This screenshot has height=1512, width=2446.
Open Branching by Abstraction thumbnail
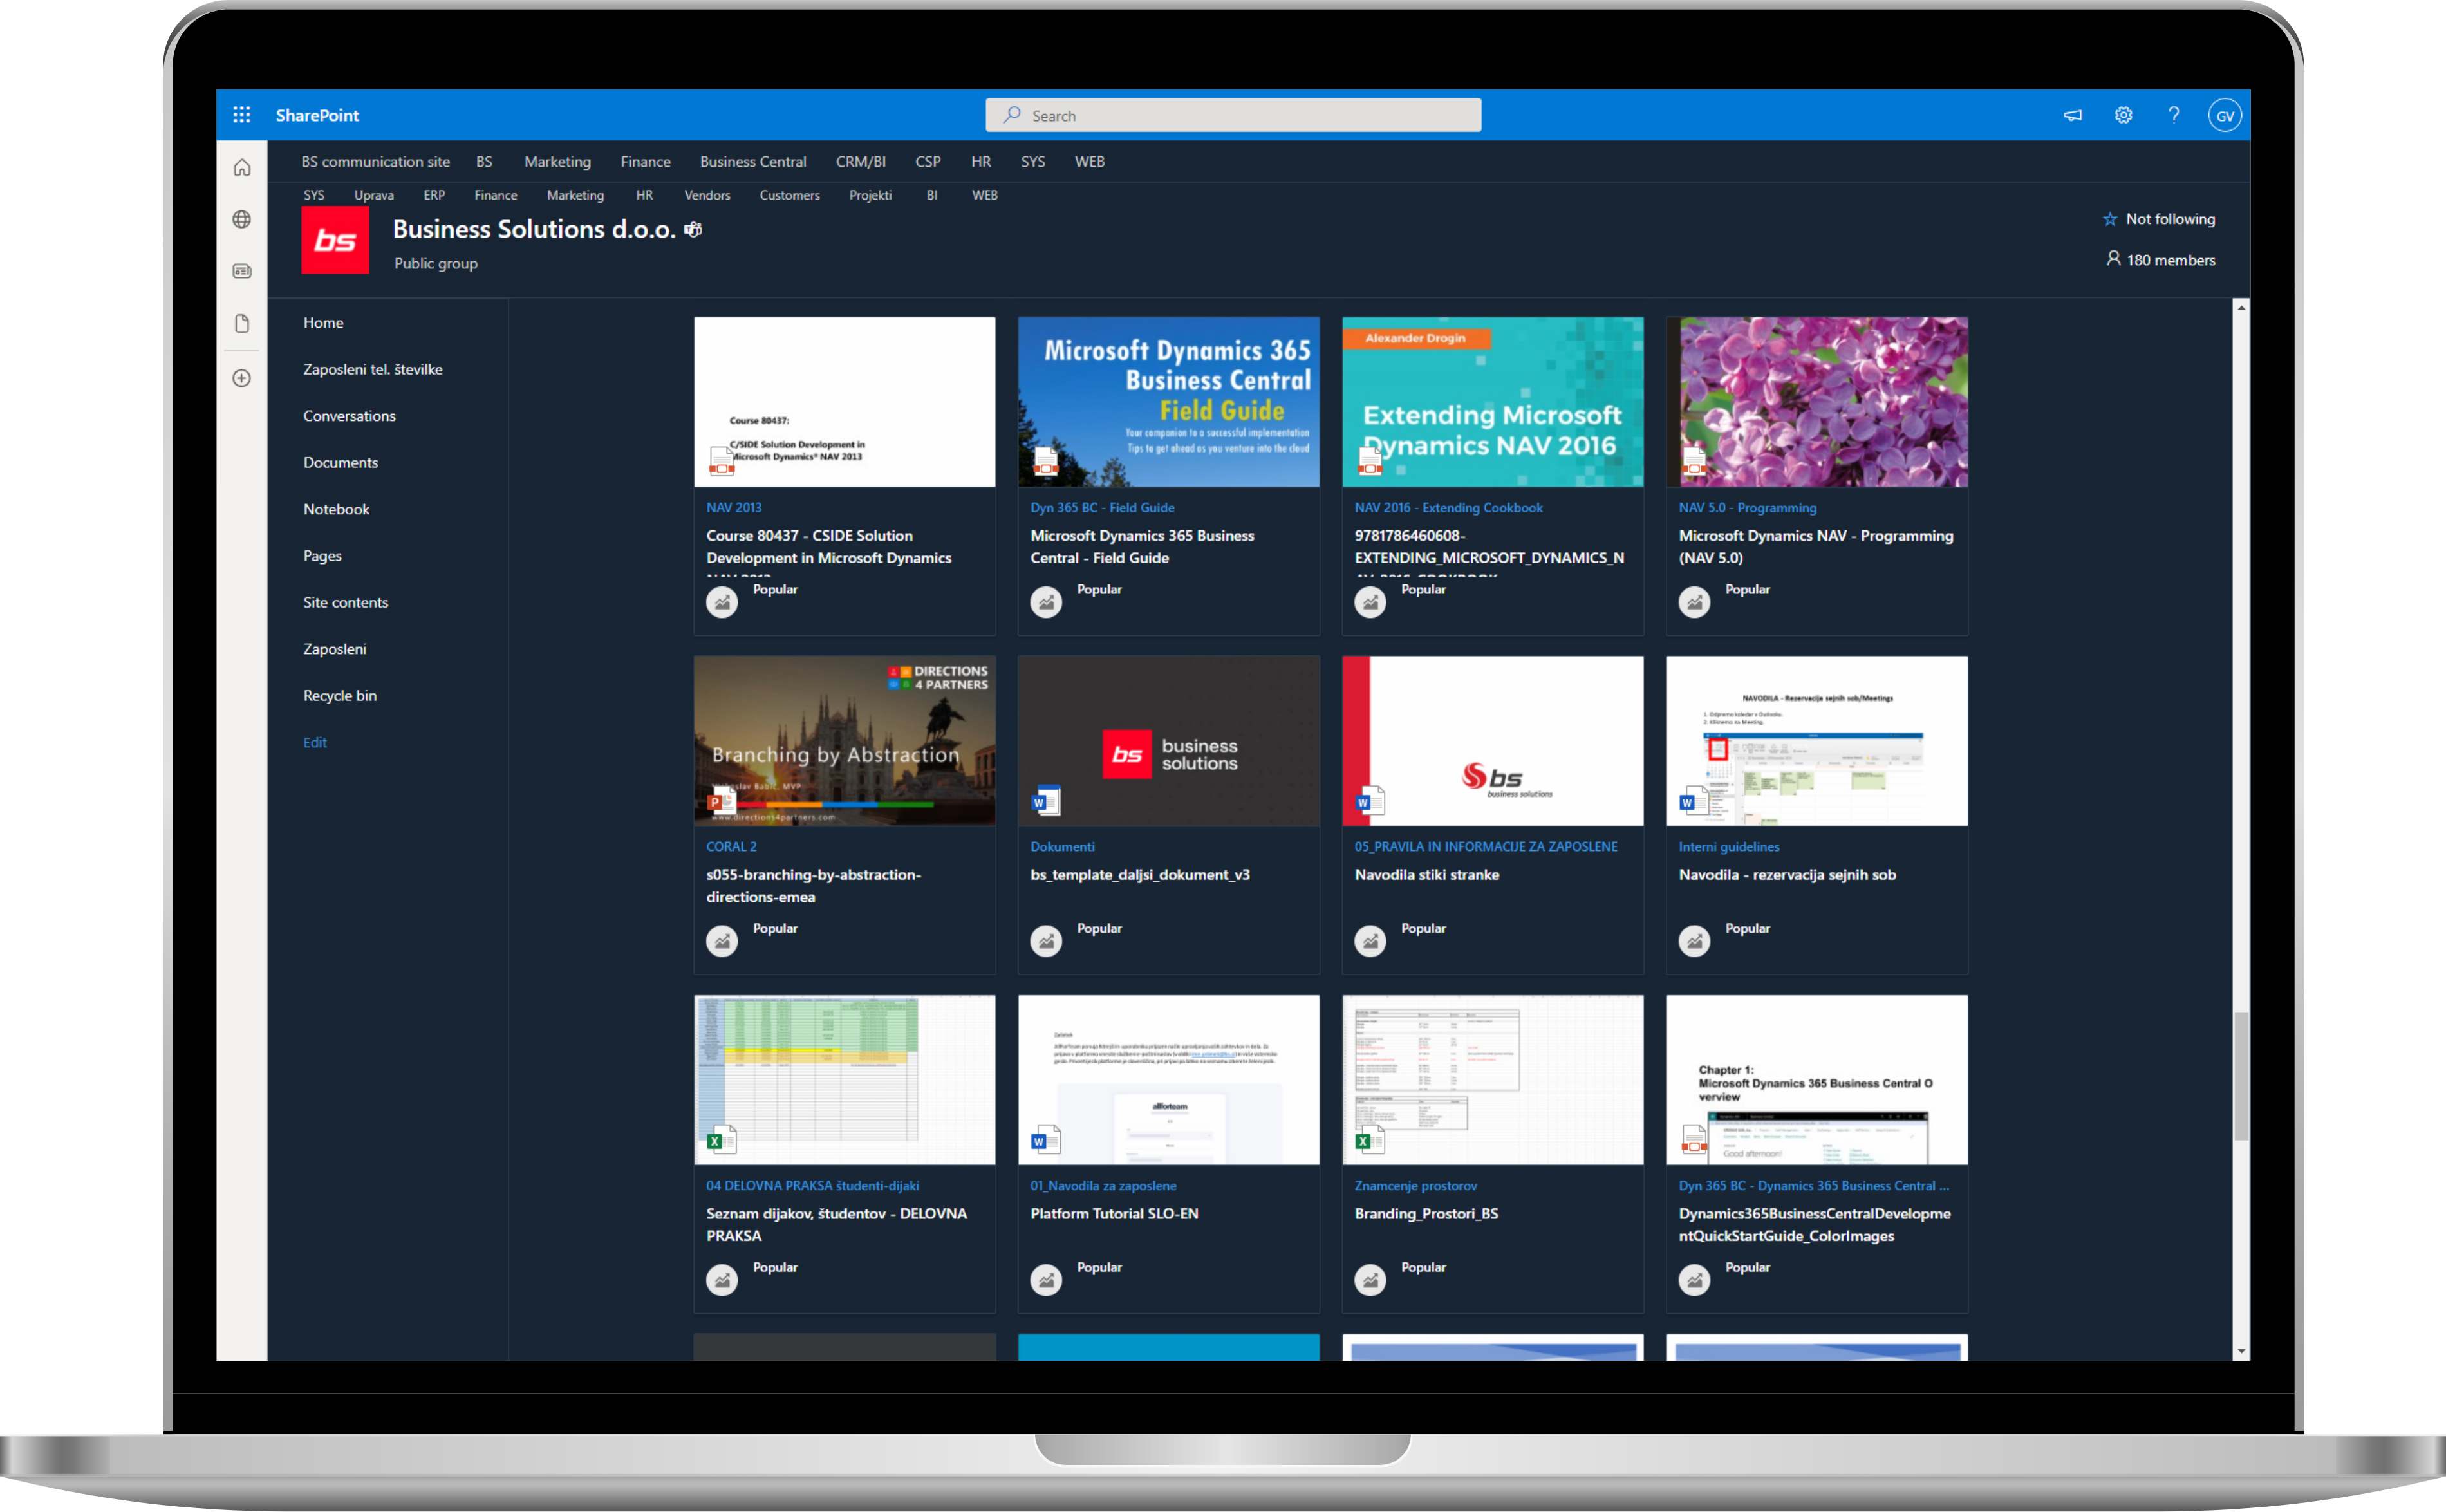844,741
